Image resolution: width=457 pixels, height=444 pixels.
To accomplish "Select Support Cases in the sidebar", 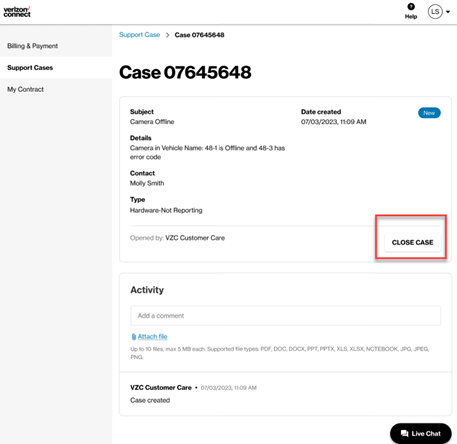I will (30, 68).
